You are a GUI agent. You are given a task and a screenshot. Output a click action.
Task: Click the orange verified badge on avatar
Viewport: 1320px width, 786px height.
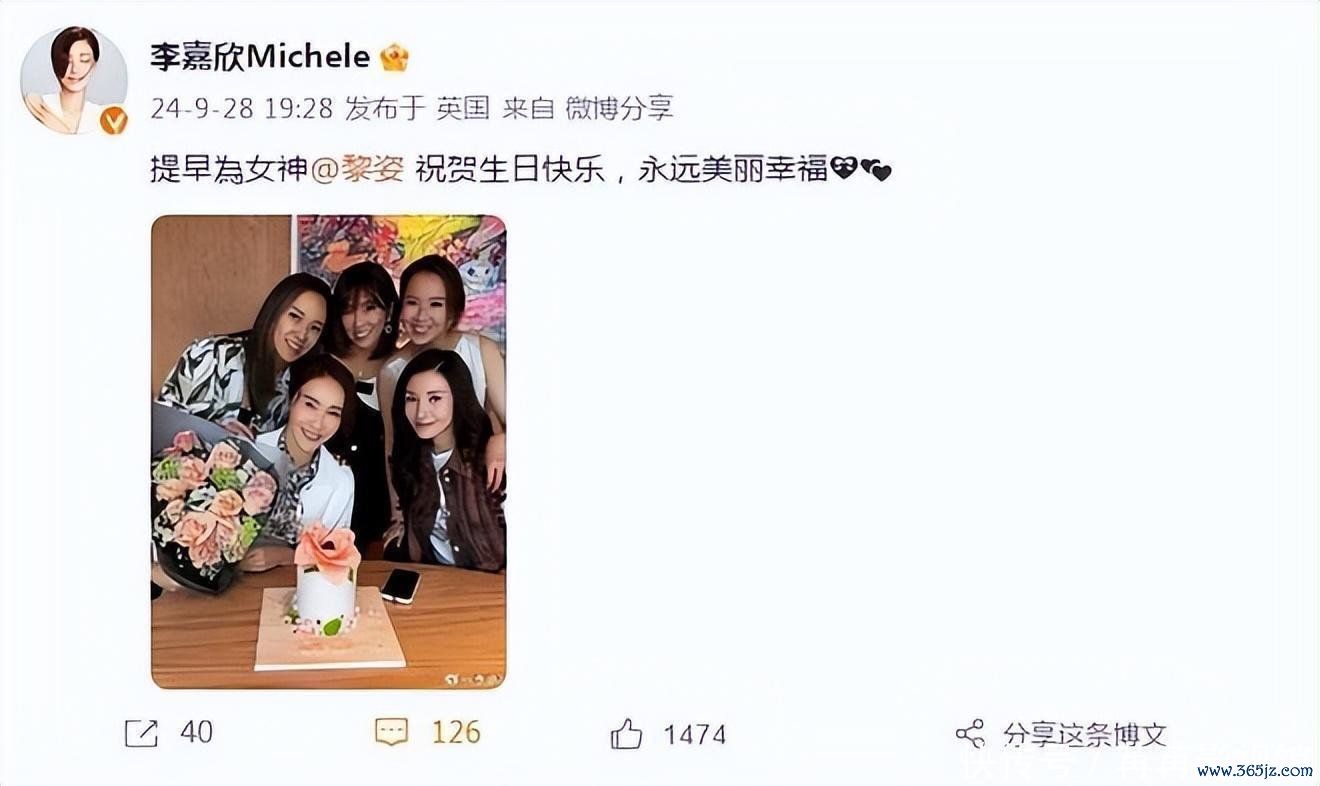point(114,120)
